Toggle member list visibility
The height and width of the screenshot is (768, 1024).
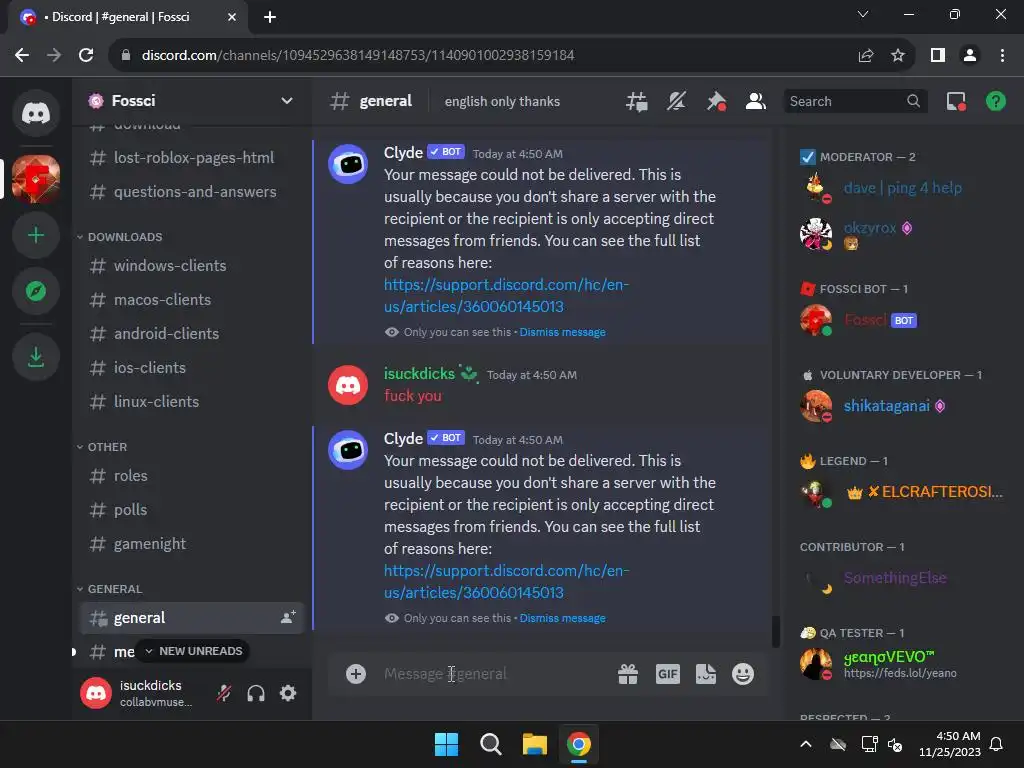[756, 101]
